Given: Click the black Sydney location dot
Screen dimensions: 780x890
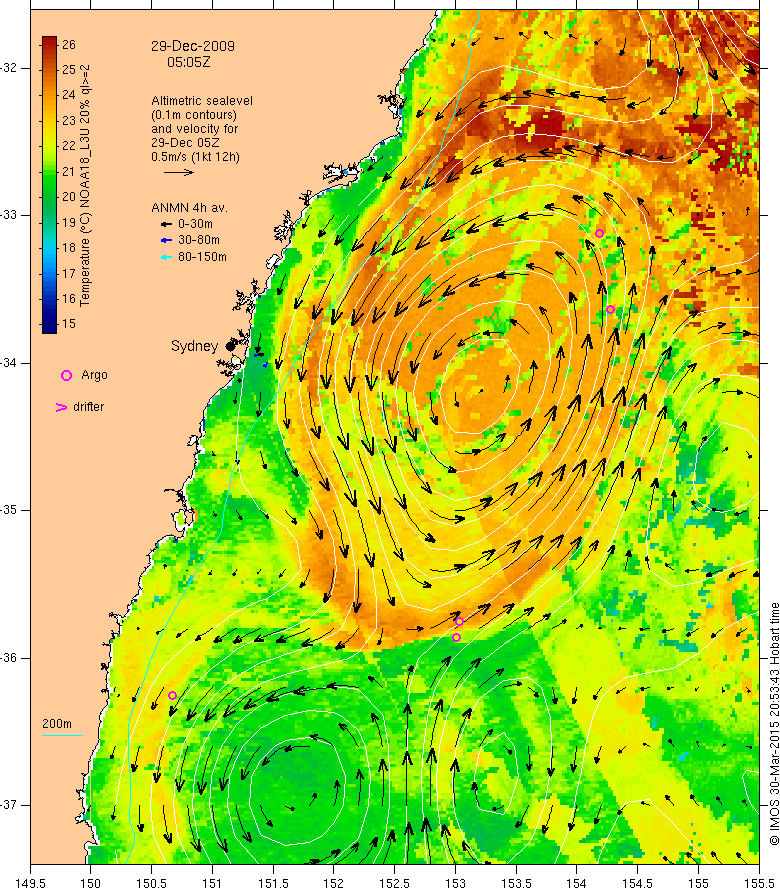Looking at the screenshot, I should [230, 346].
